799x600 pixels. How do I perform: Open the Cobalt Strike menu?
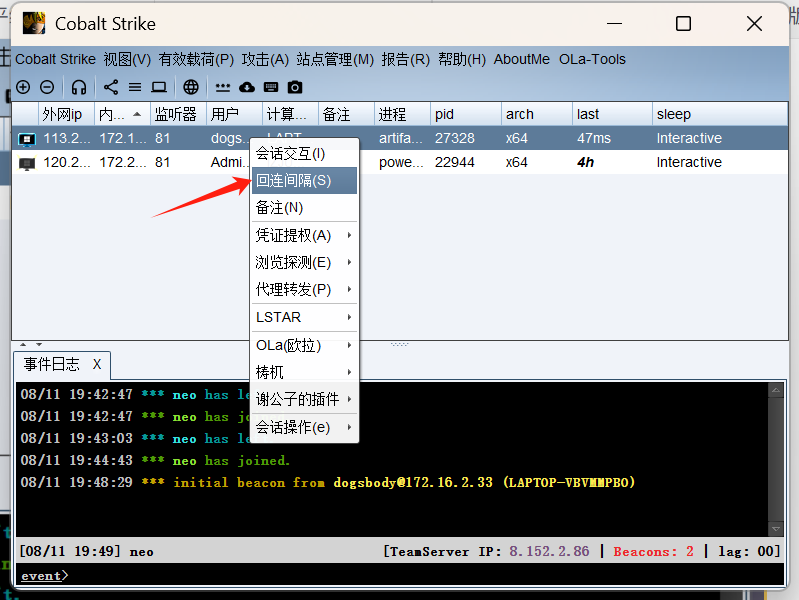point(56,59)
